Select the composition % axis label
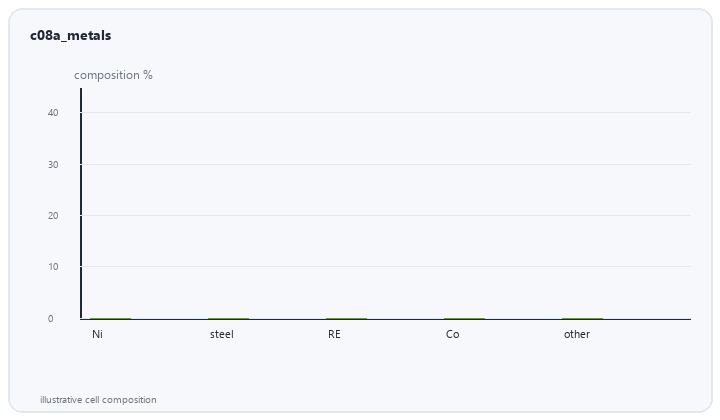This screenshot has height=420, width=720. (x=113, y=75)
